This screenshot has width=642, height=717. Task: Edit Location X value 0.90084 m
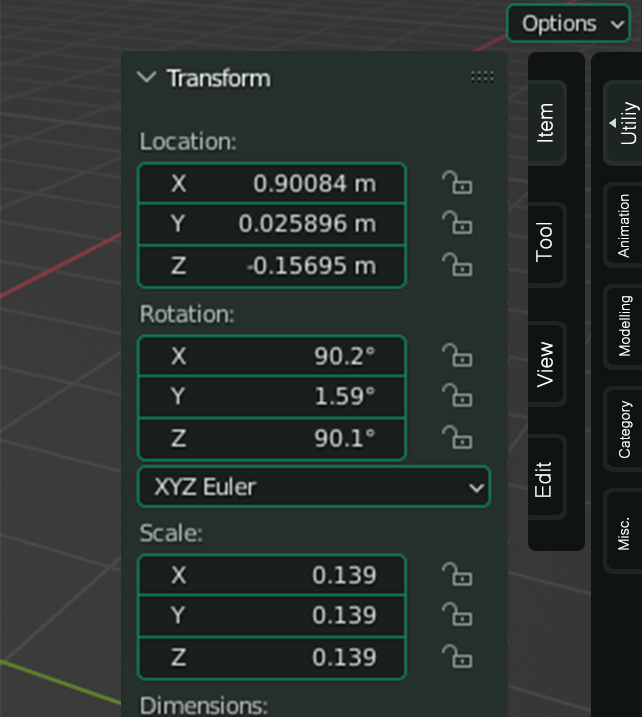272,183
